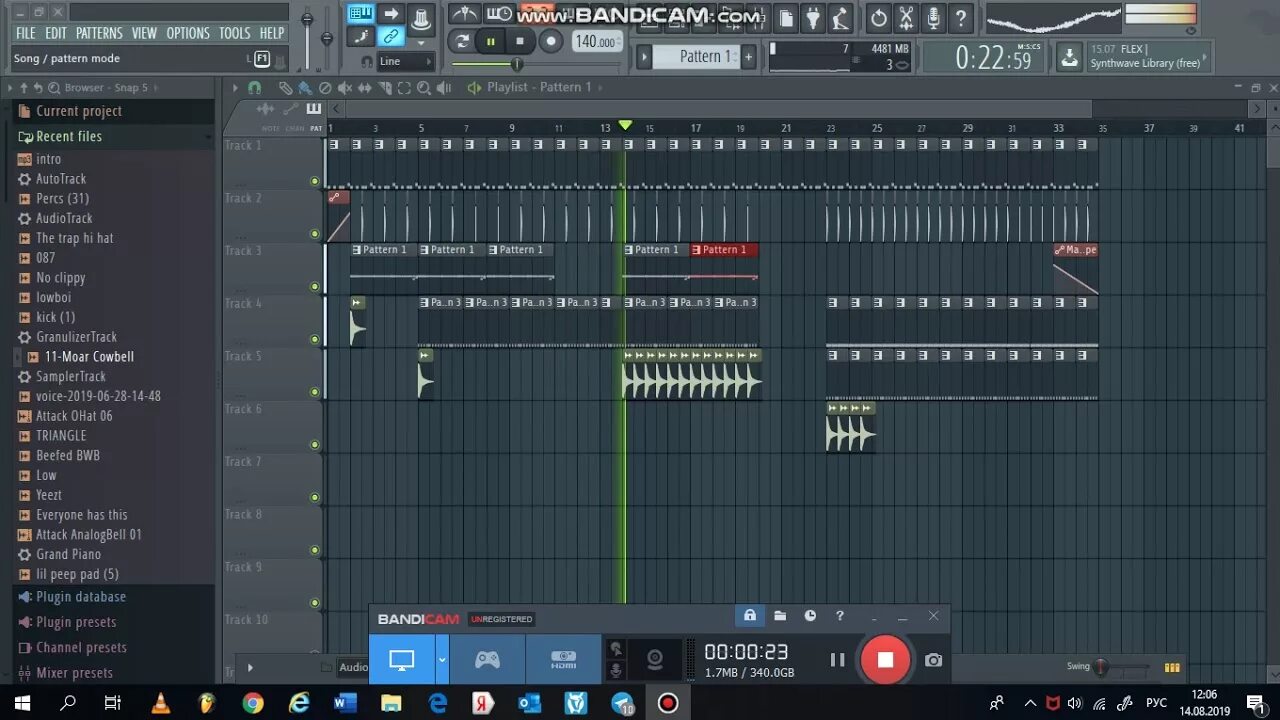Click bar 25 on the playlist timeline ruler
Screen dimensions: 1280x720
click(x=877, y=128)
